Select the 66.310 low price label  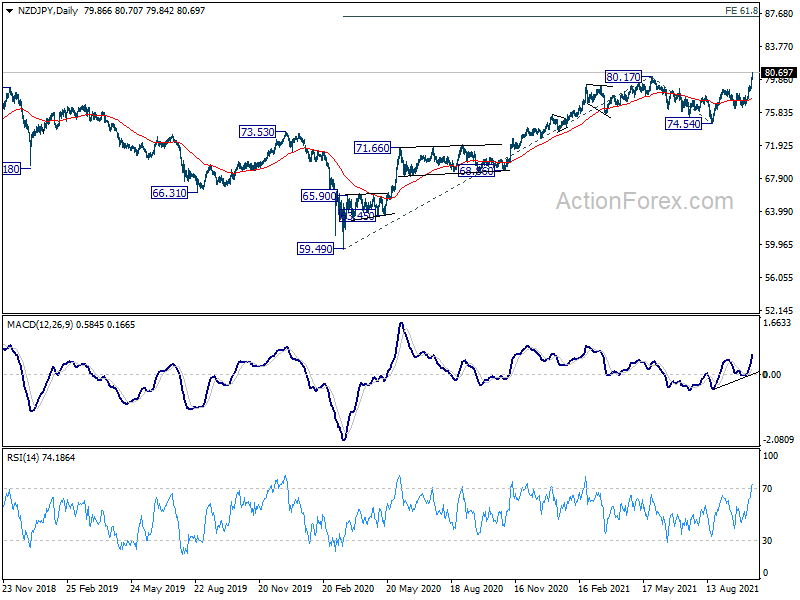point(169,192)
